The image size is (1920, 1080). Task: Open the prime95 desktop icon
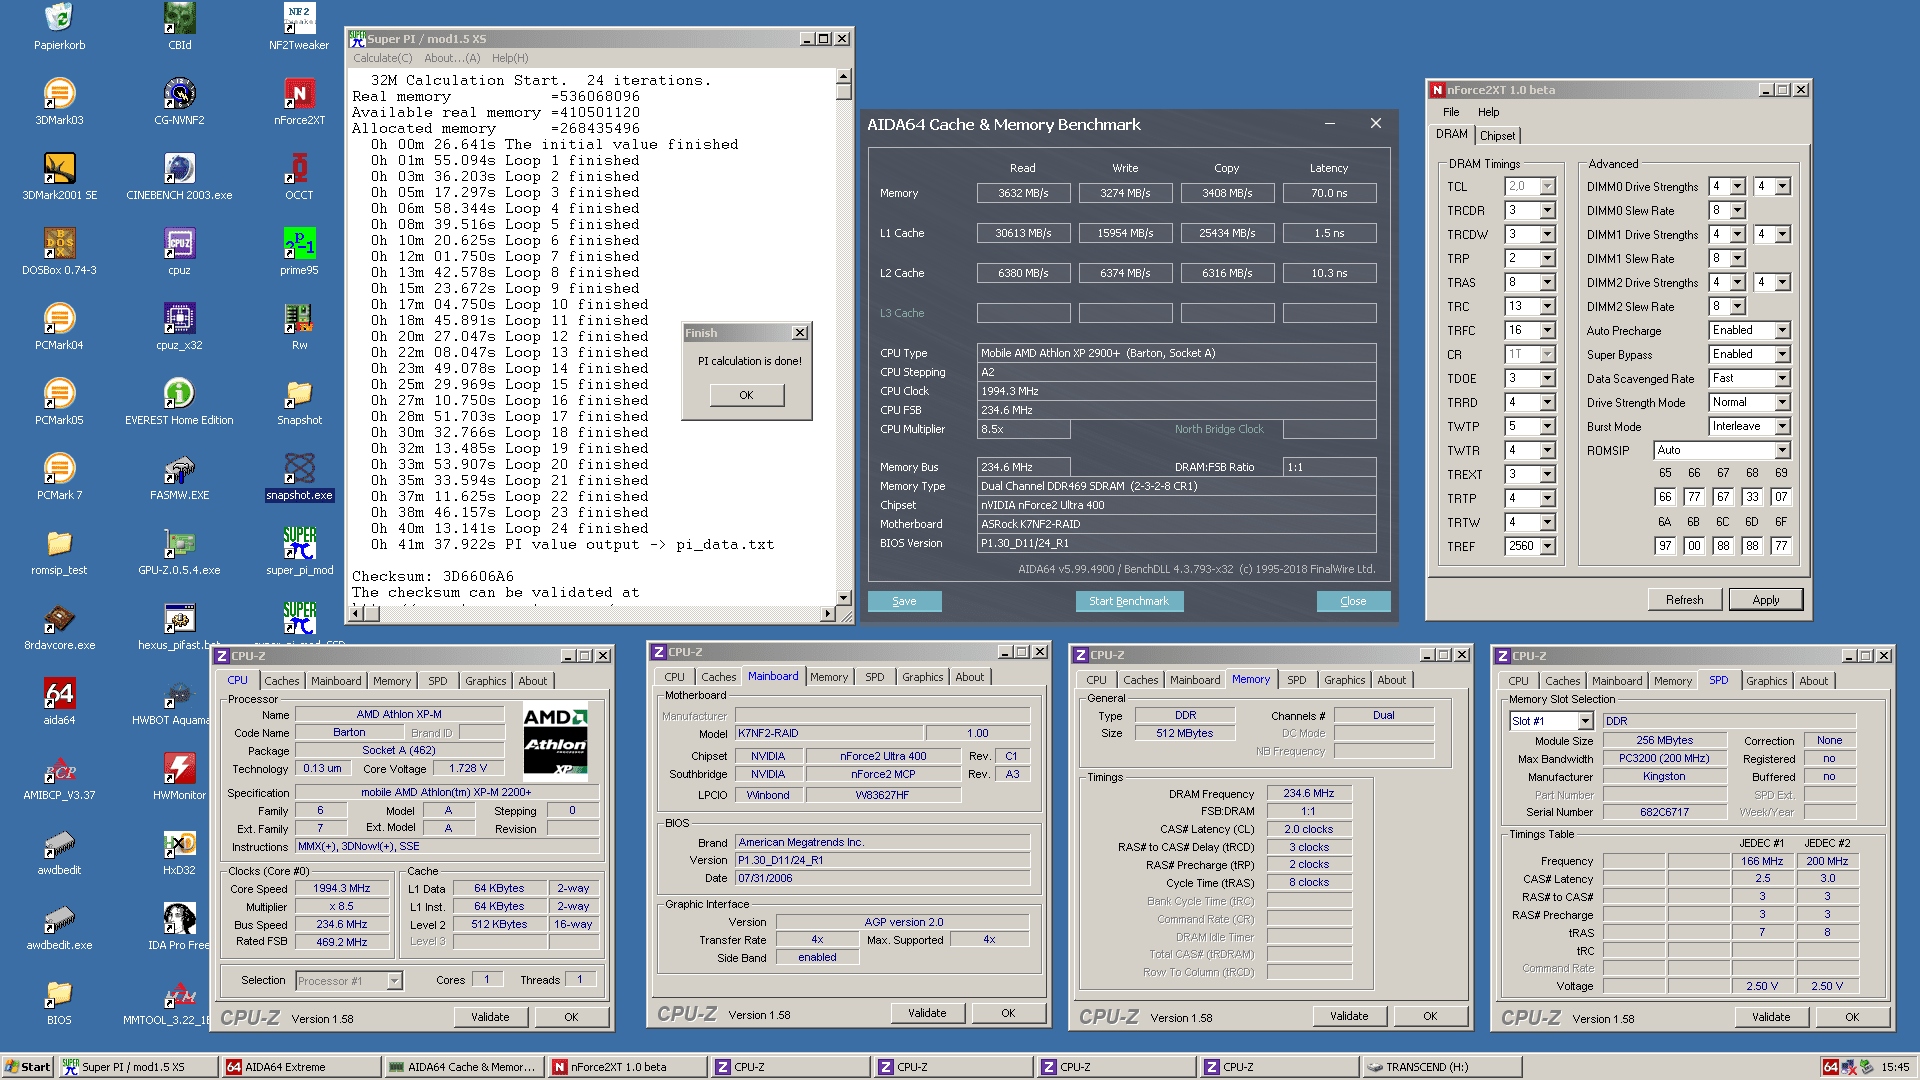pos(299,251)
